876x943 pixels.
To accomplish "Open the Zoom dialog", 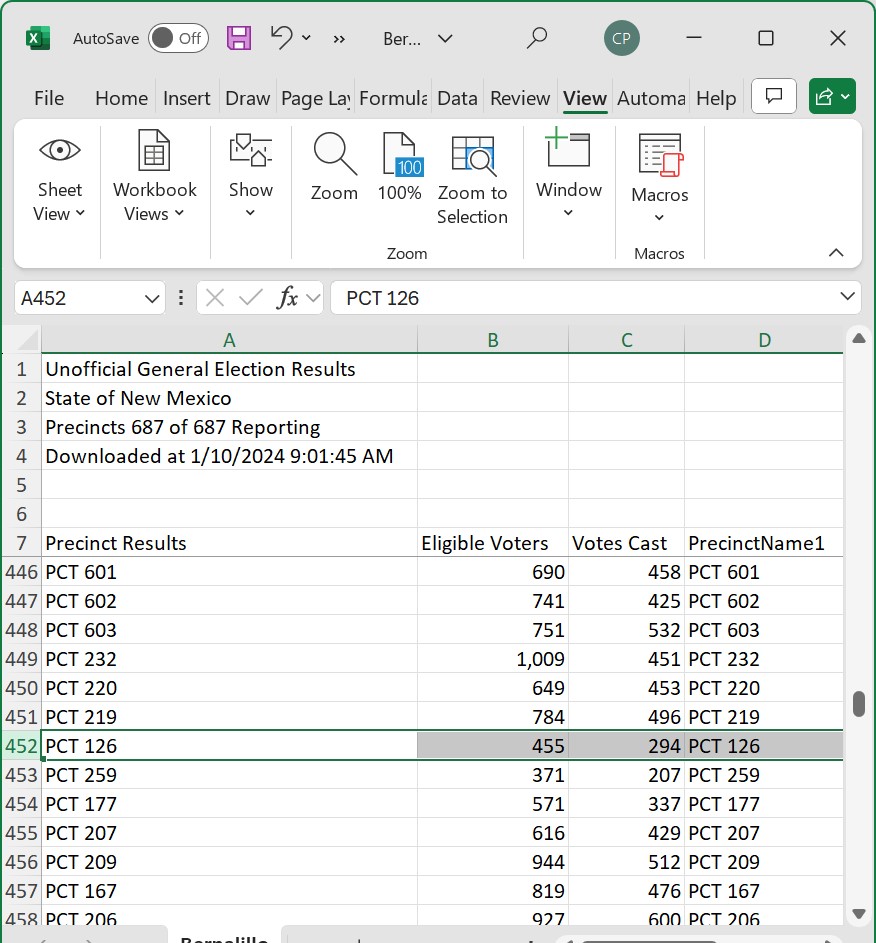I will (334, 168).
